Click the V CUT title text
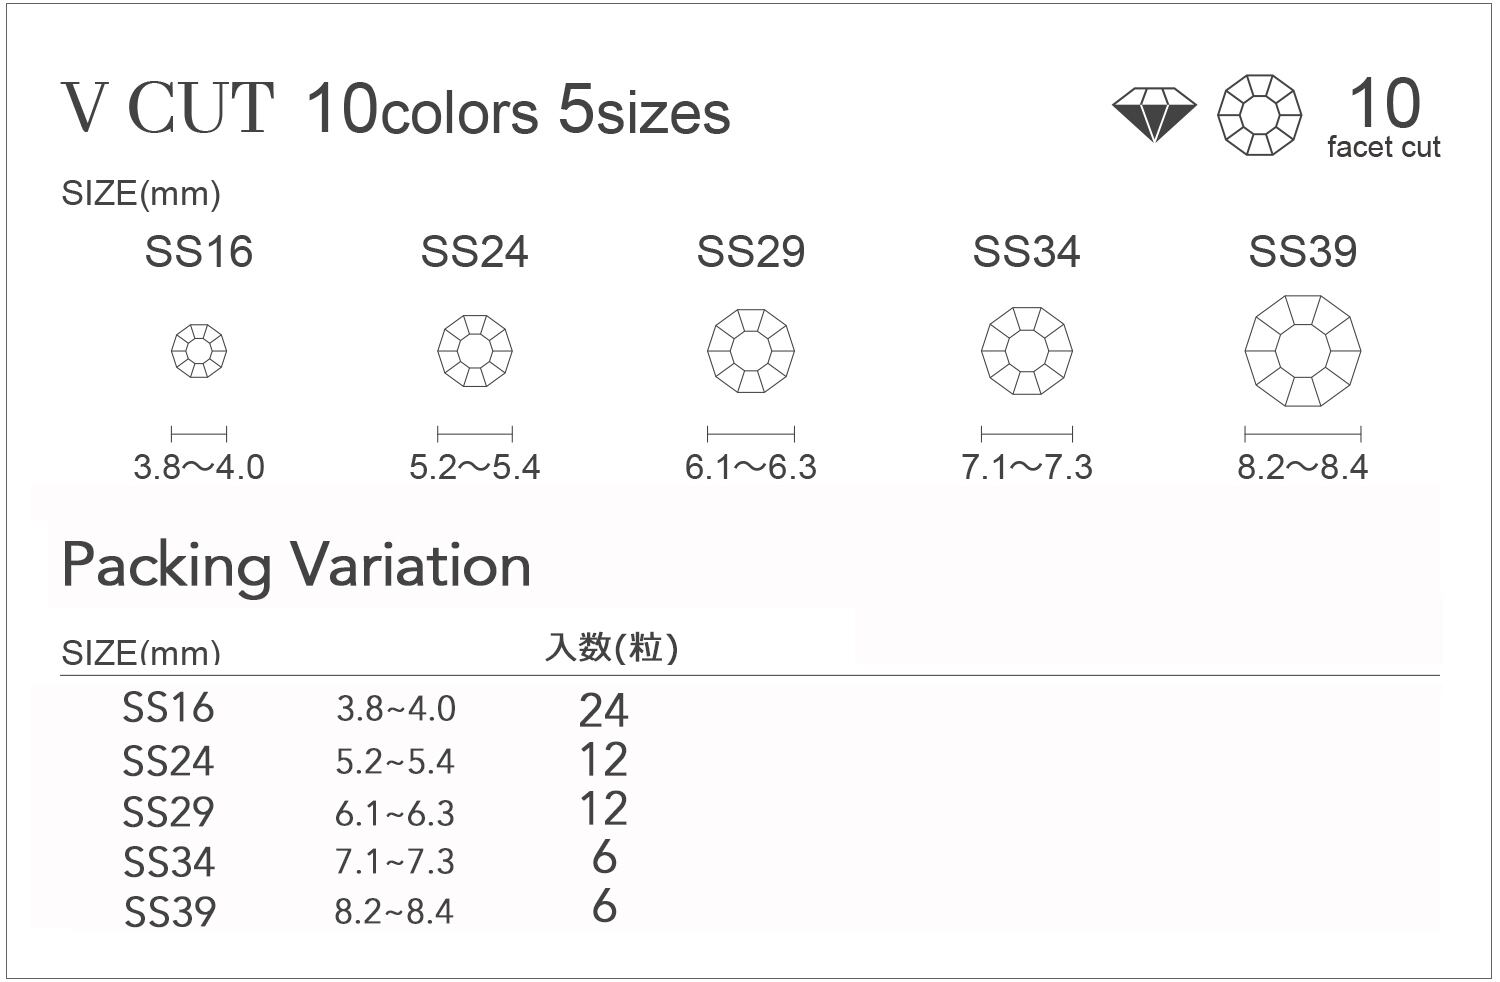 (168, 108)
